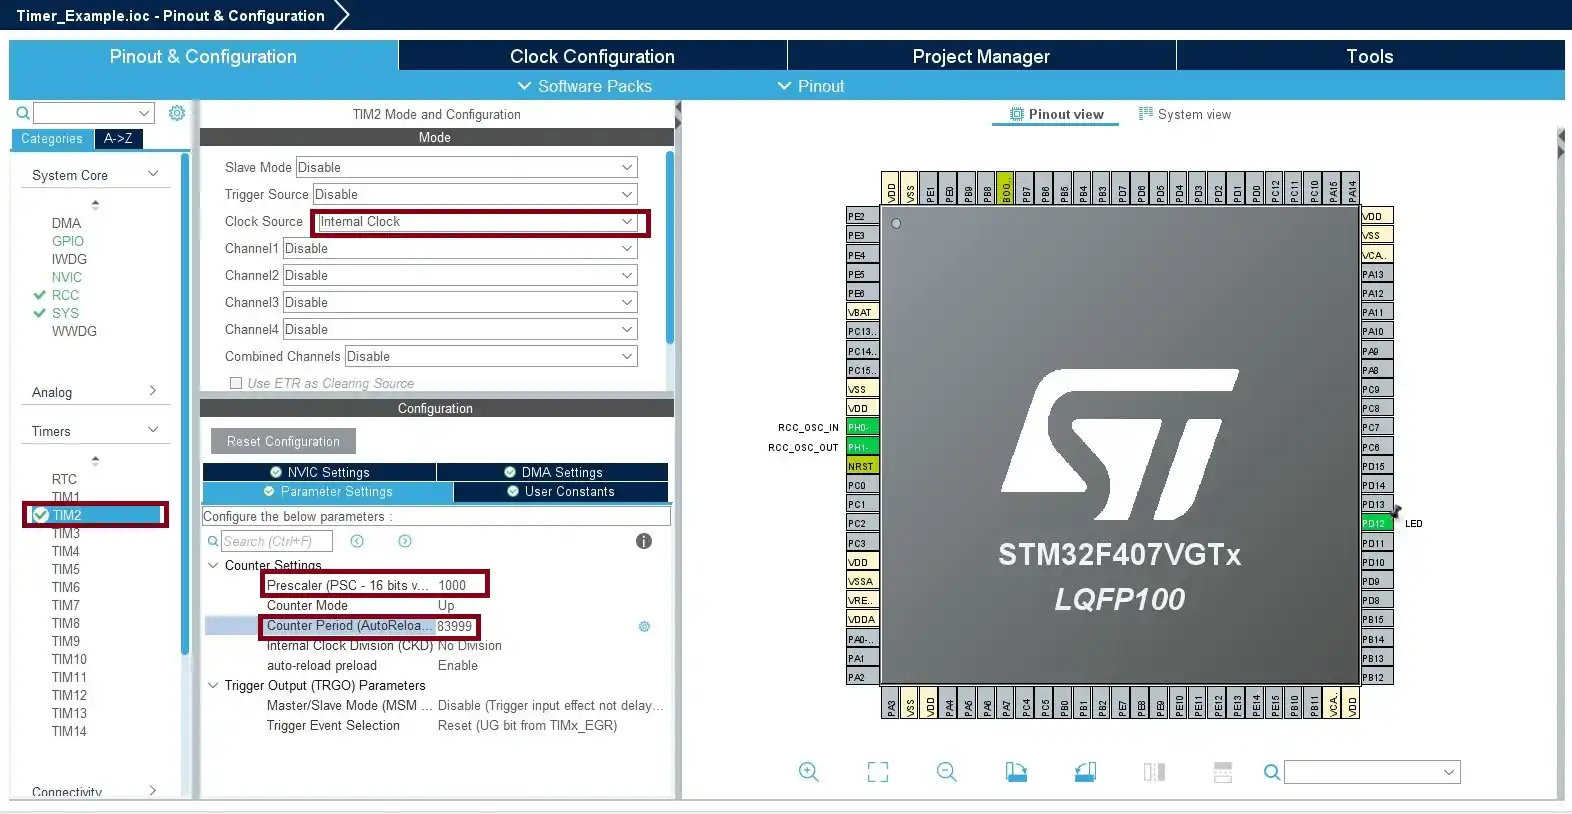Screen dimensions: 1572x814
Task: Click the pin search magnifier icon
Action: [1271, 772]
